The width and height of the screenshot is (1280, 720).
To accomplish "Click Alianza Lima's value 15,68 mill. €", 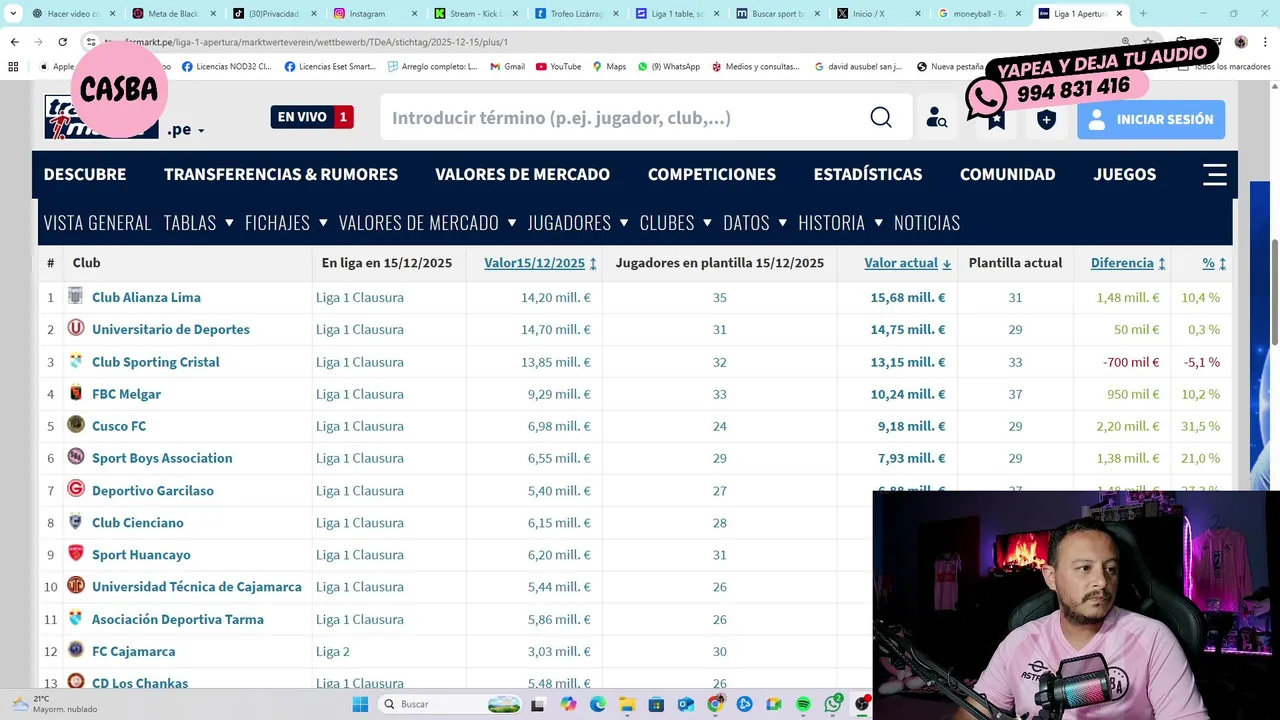I will click(x=908, y=297).
